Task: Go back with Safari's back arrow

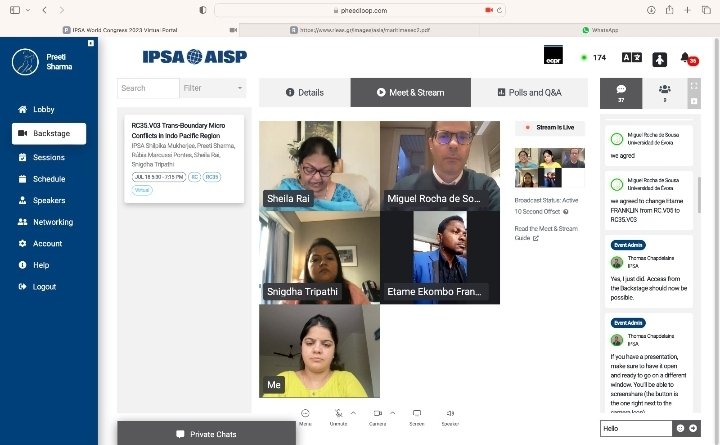Action: 44,10
